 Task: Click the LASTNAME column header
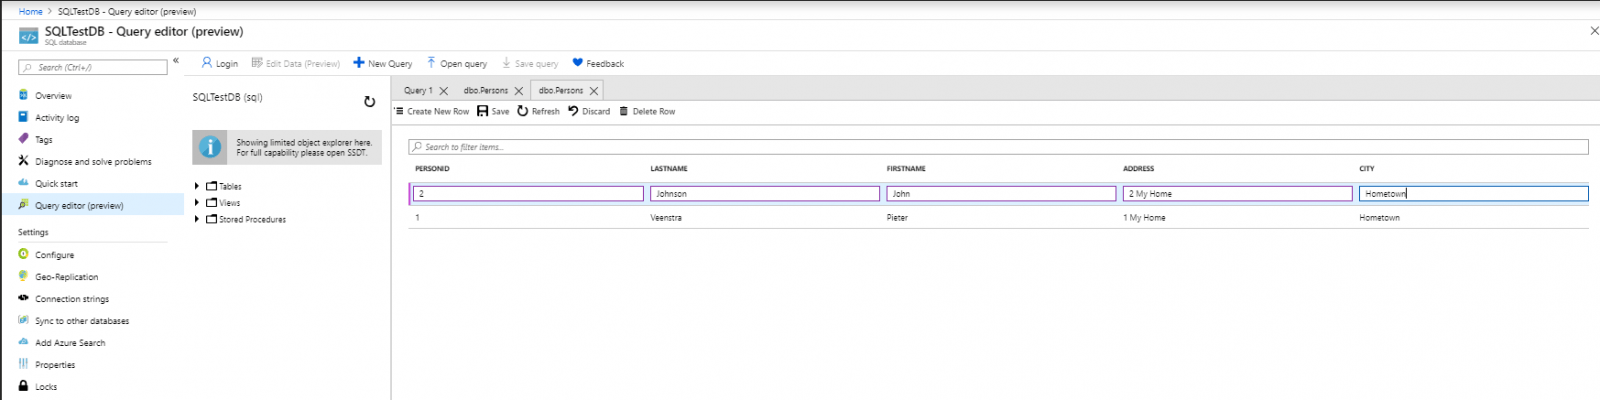pos(669,169)
